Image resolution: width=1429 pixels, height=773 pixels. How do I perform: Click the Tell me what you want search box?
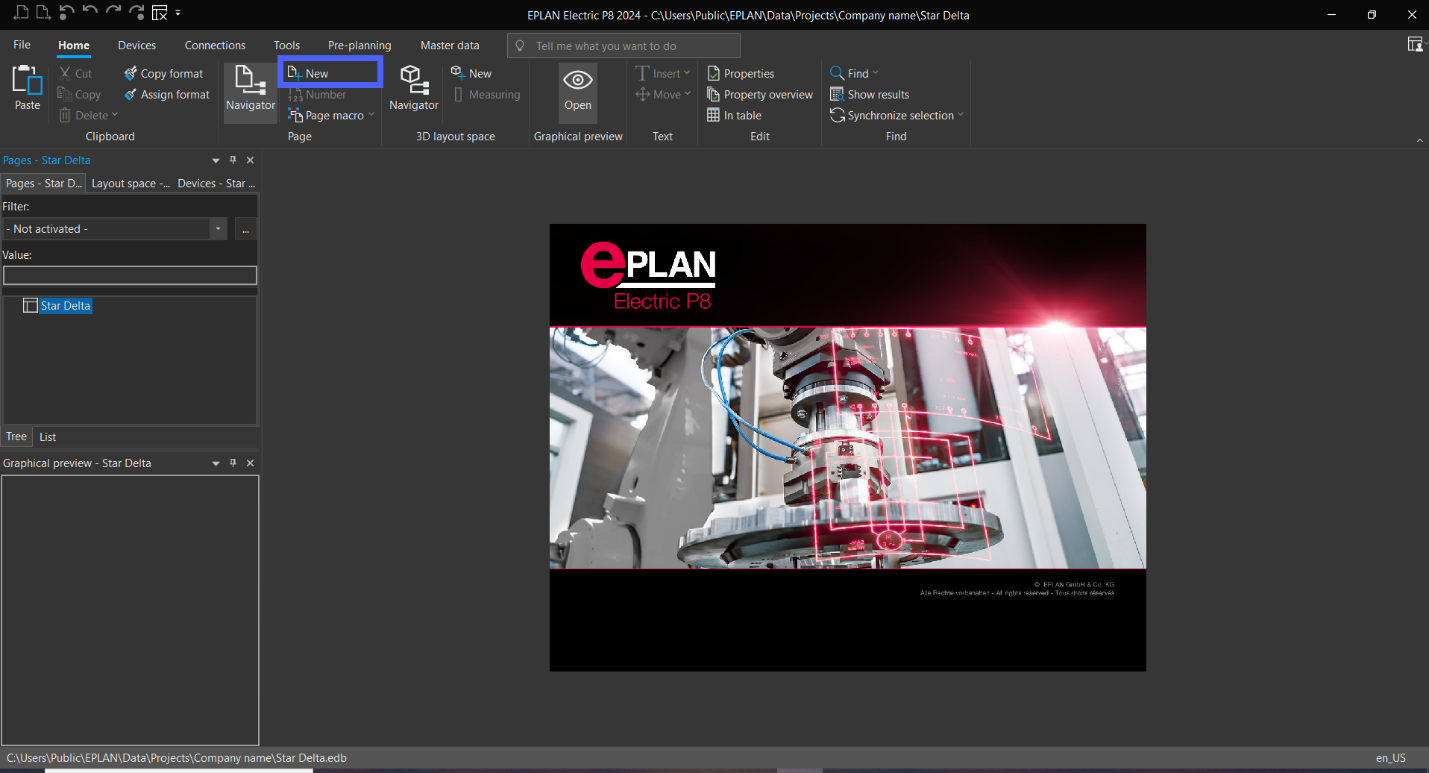tap(624, 46)
